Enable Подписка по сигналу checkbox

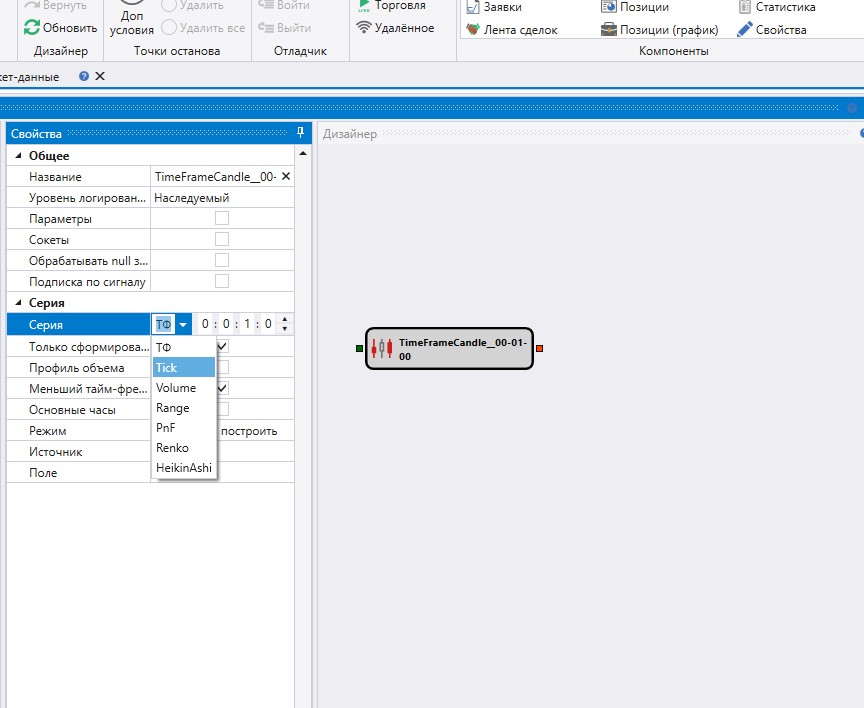[222, 281]
